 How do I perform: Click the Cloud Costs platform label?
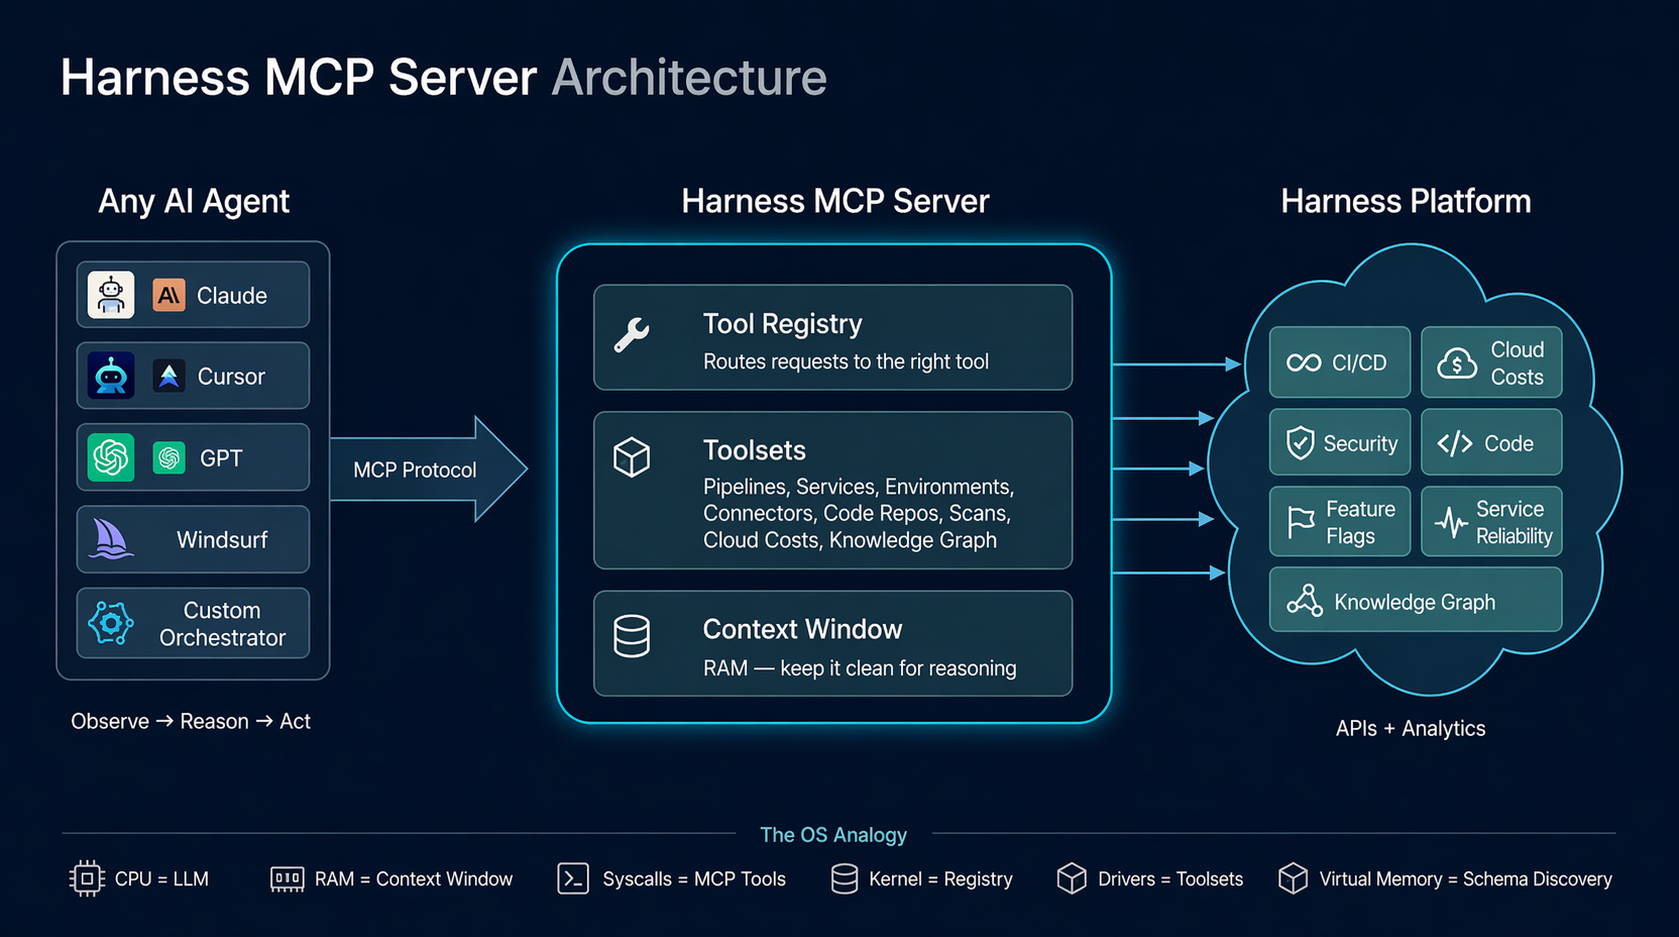[x=1517, y=363]
